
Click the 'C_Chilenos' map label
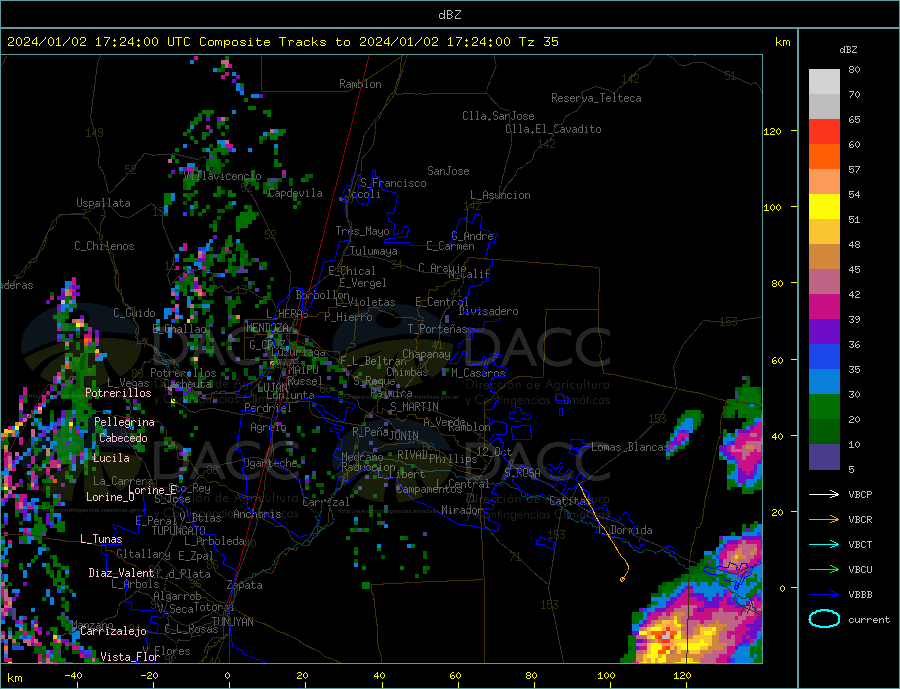[104, 246]
